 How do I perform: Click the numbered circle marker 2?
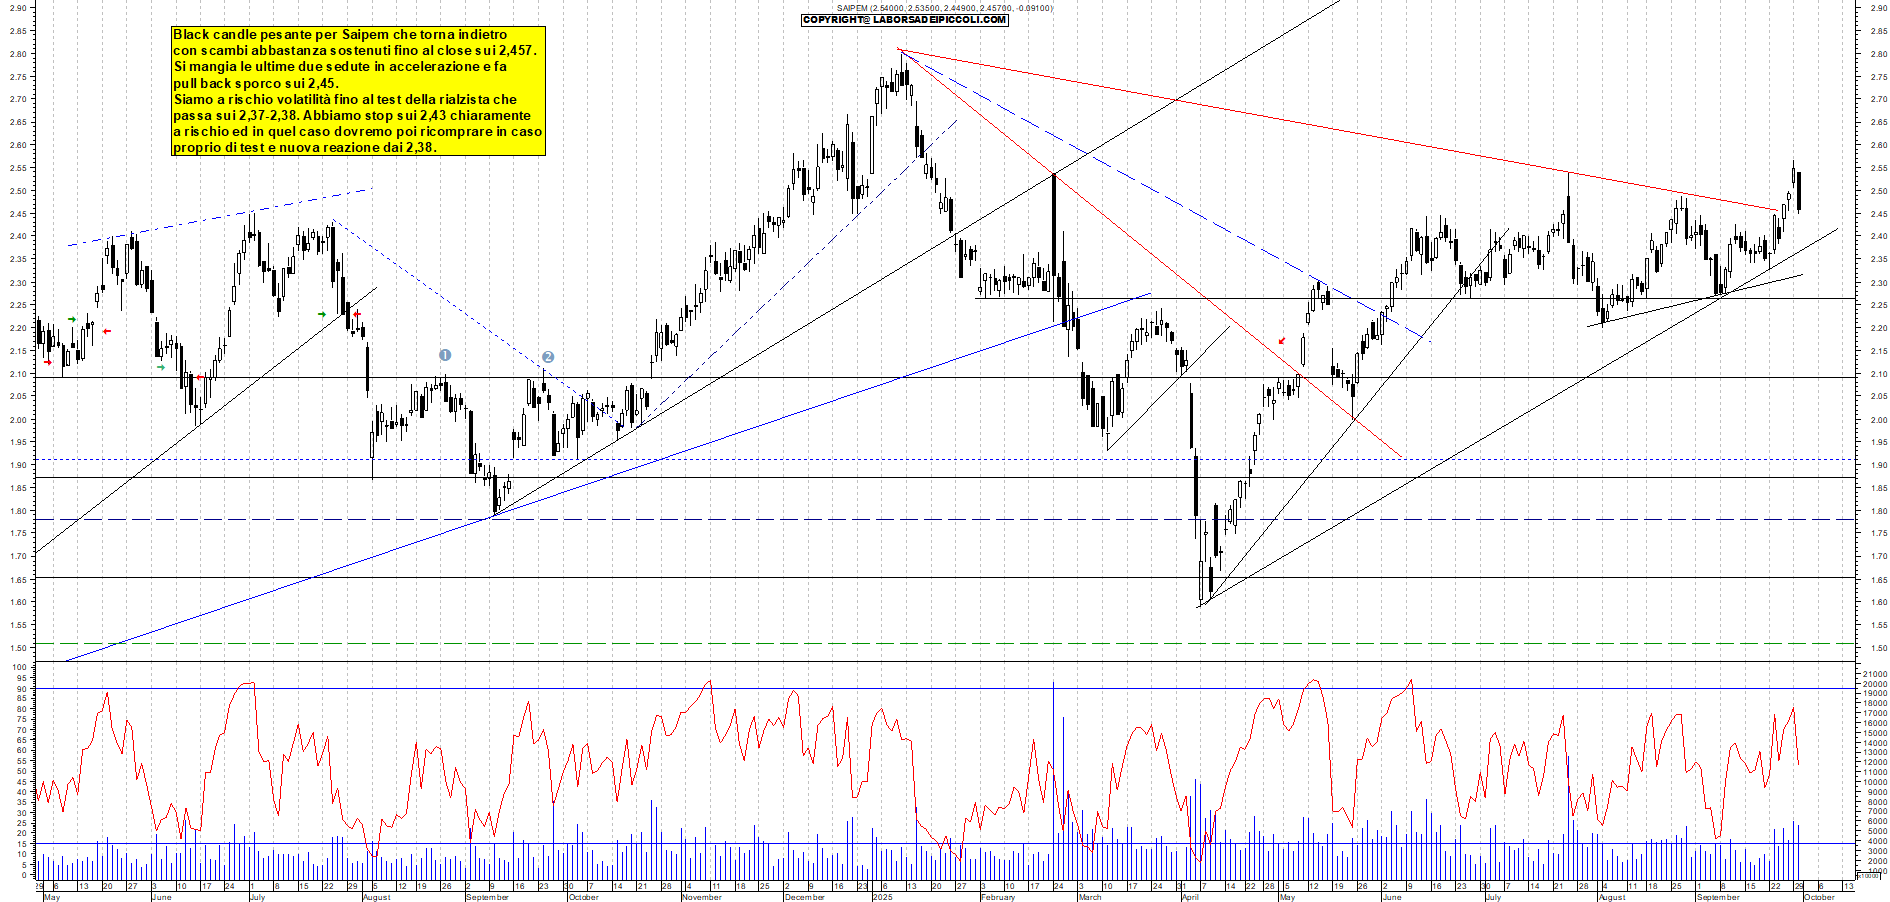548,357
